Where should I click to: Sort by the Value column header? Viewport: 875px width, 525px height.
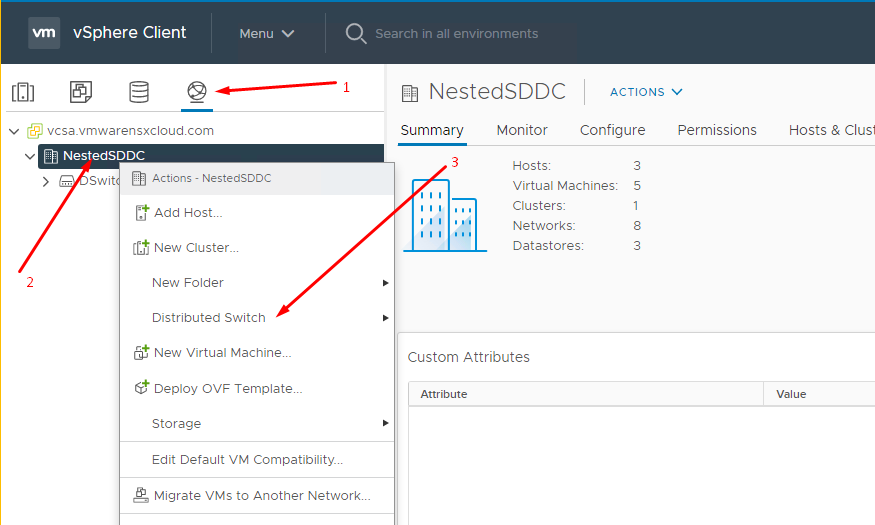click(x=819, y=394)
